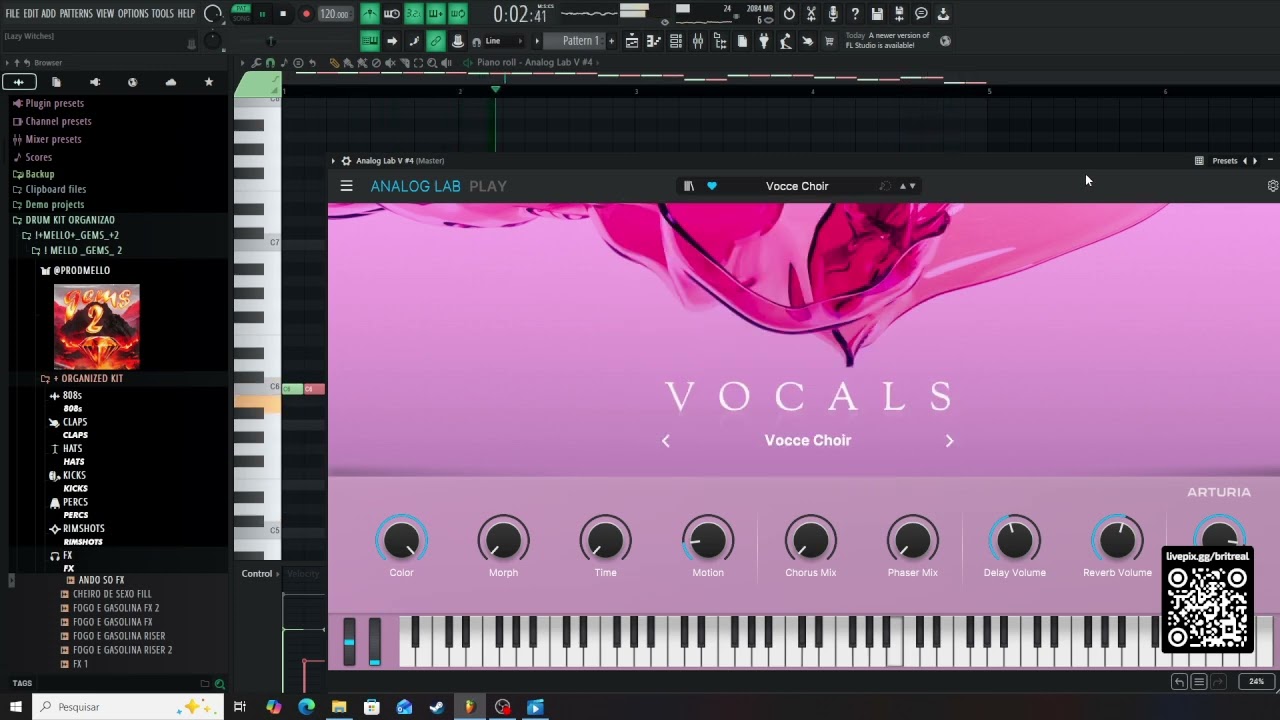
Task: Open the Mixer view
Action: point(698,41)
